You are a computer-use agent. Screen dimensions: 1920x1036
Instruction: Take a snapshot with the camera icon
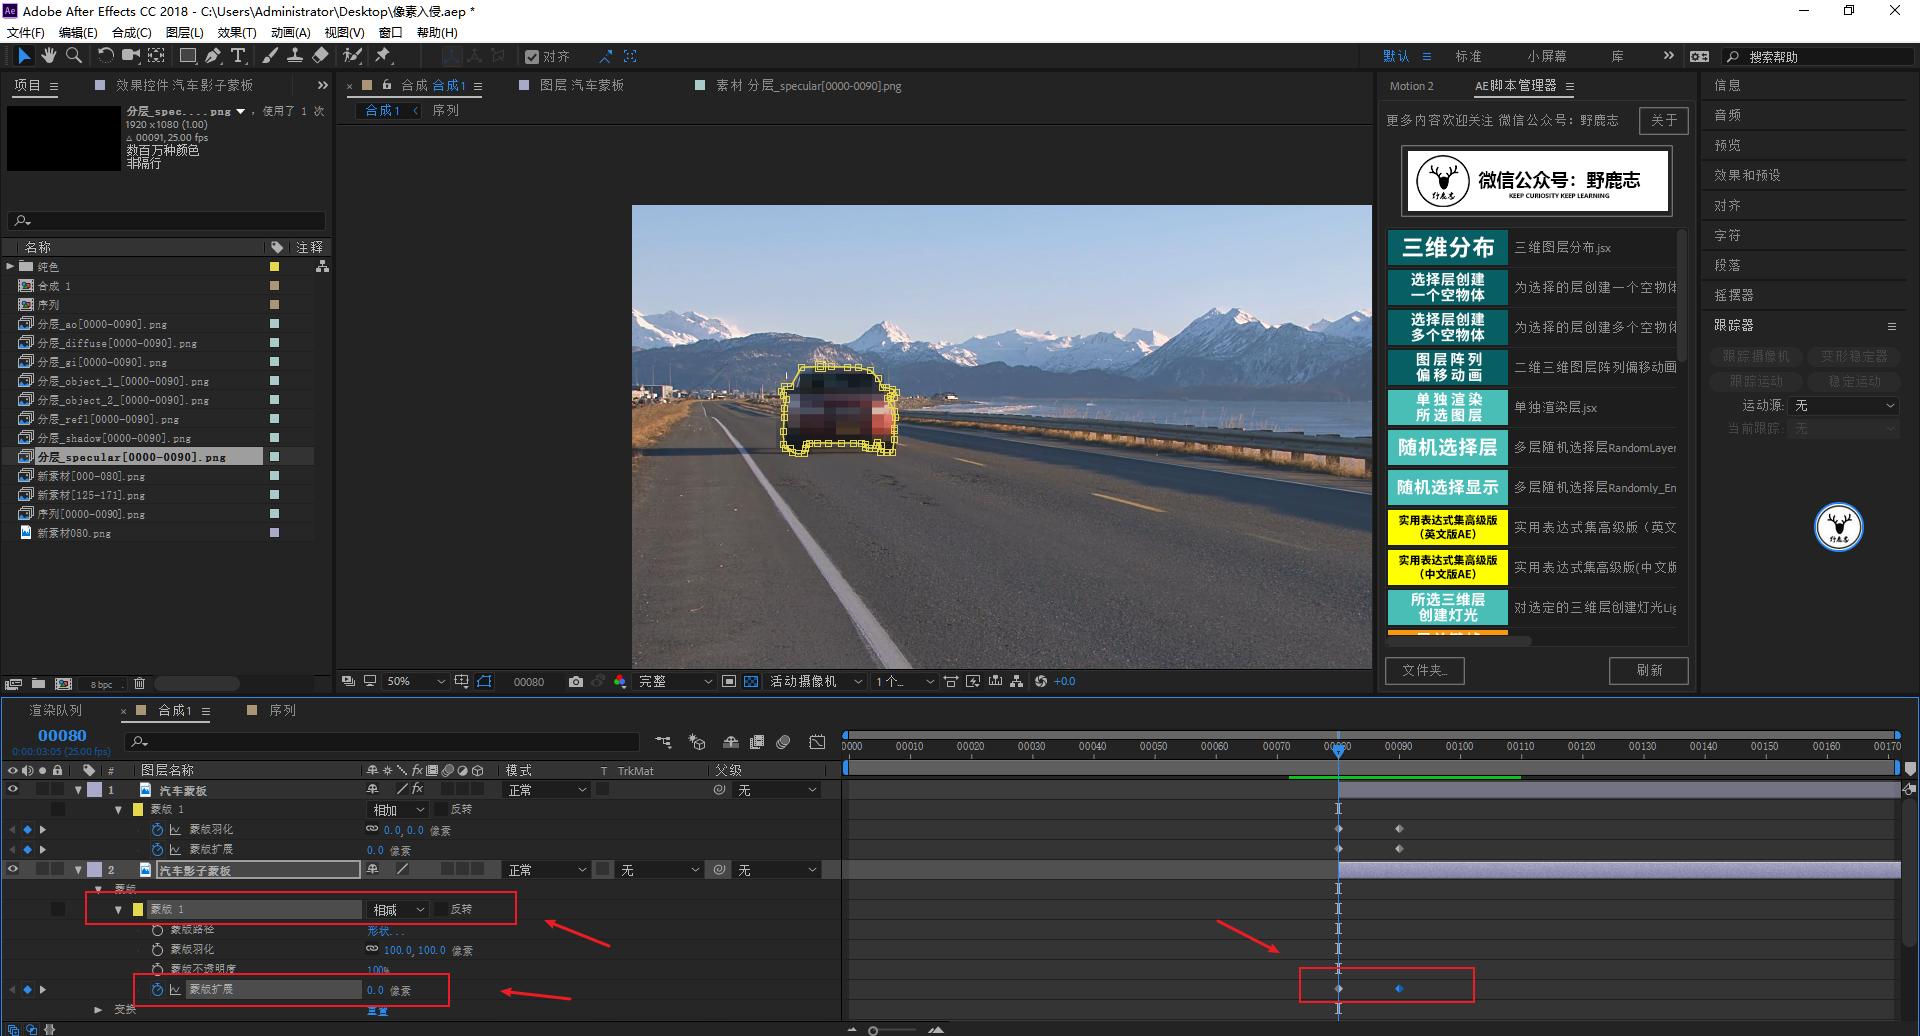pos(575,682)
